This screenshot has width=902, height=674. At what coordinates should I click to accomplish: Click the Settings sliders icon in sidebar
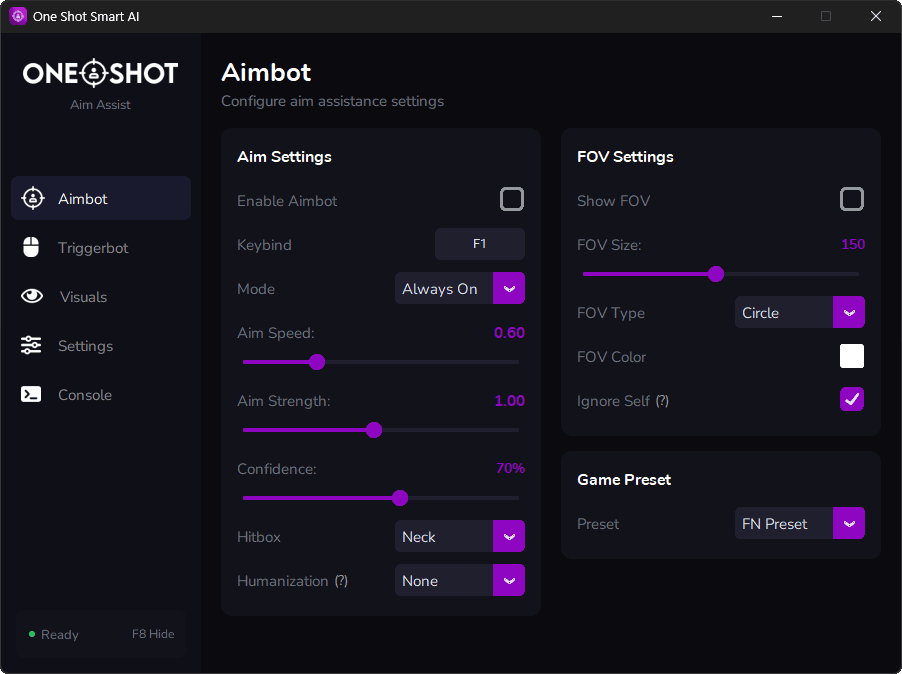tap(32, 346)
